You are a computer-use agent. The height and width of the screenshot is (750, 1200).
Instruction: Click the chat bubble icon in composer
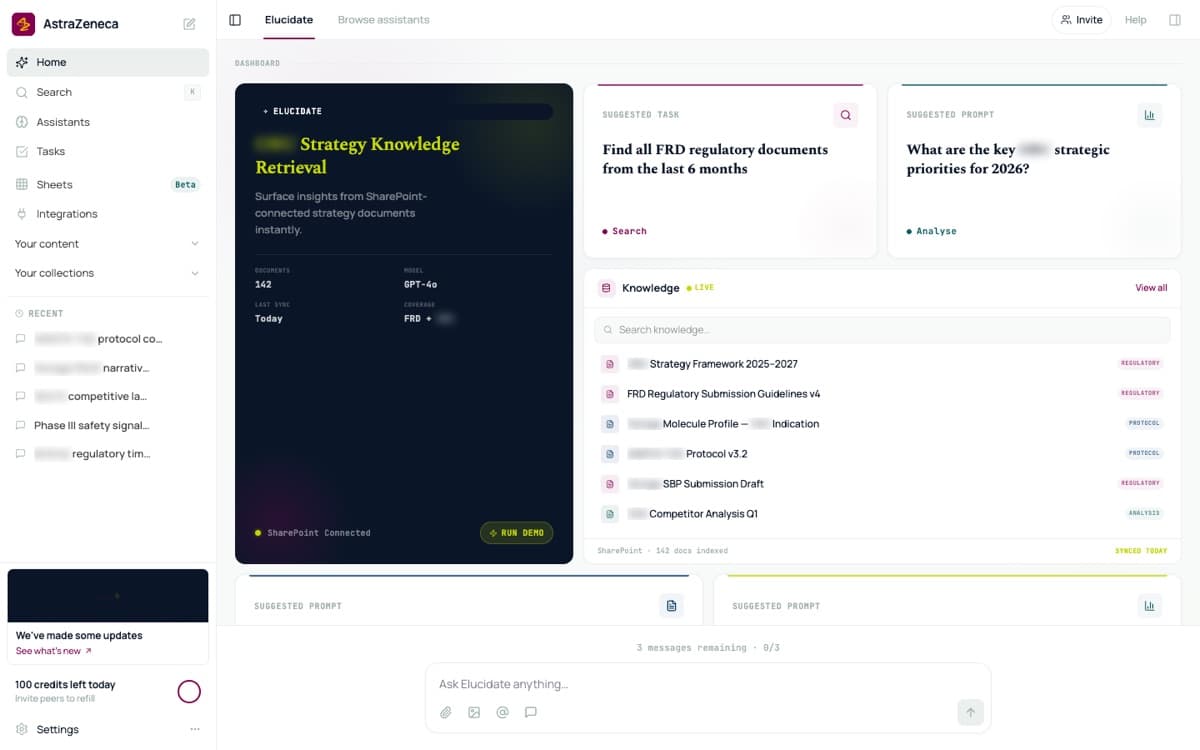click(x=531, y=712)
